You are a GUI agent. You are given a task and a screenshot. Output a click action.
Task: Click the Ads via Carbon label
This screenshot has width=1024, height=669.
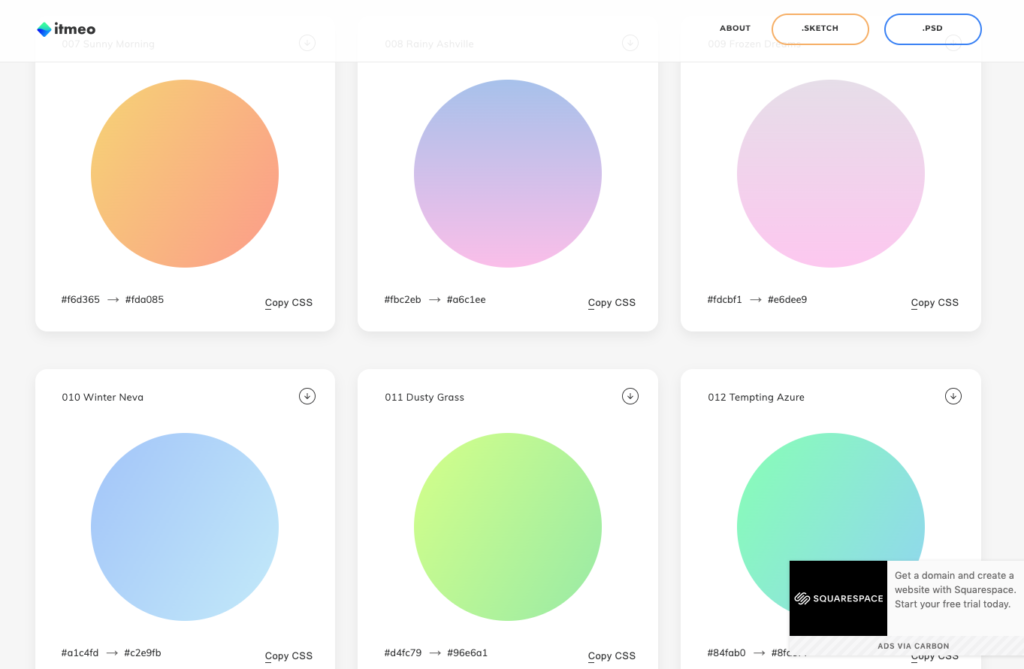click(913, 646)
